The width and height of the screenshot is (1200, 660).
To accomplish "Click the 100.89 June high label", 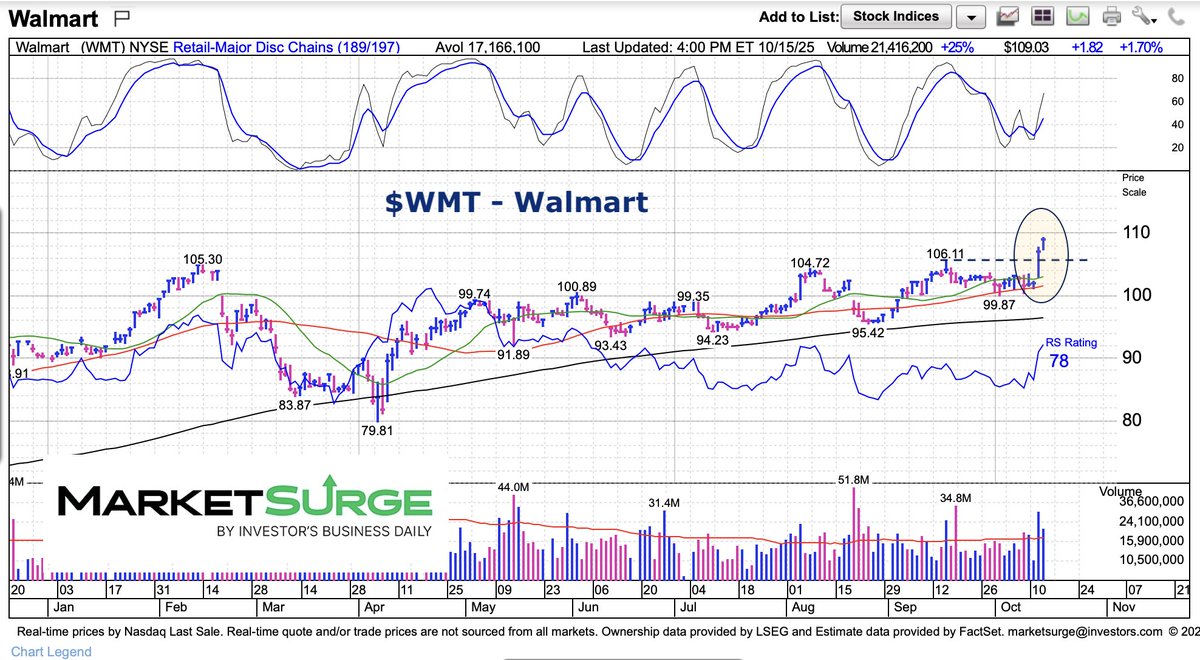I will click(578, 287).
